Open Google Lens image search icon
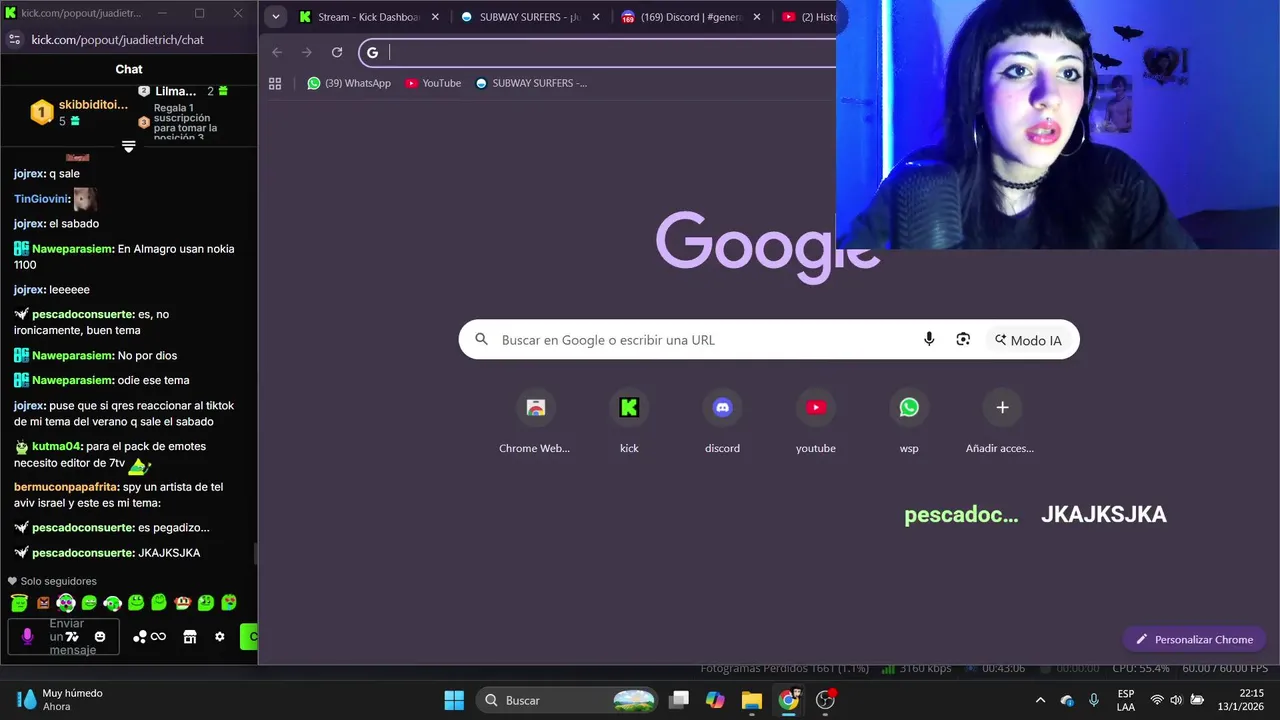The height and width of the screenshot is (720, 1280). pyautogui.click(x=963, y=340)
